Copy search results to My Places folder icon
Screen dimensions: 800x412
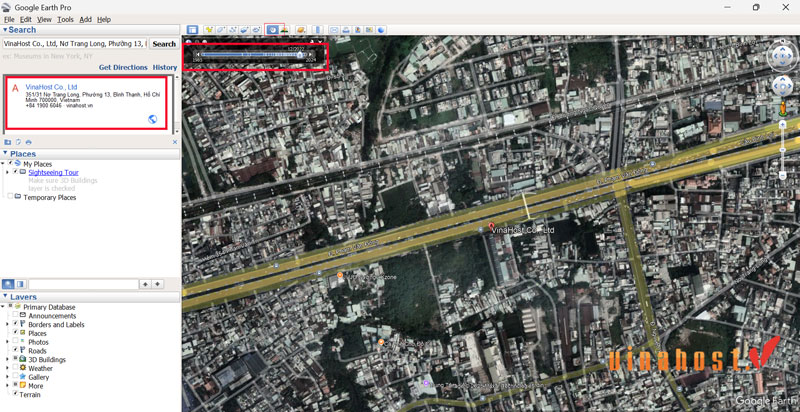pyautogui.click(x=8, y=142)
